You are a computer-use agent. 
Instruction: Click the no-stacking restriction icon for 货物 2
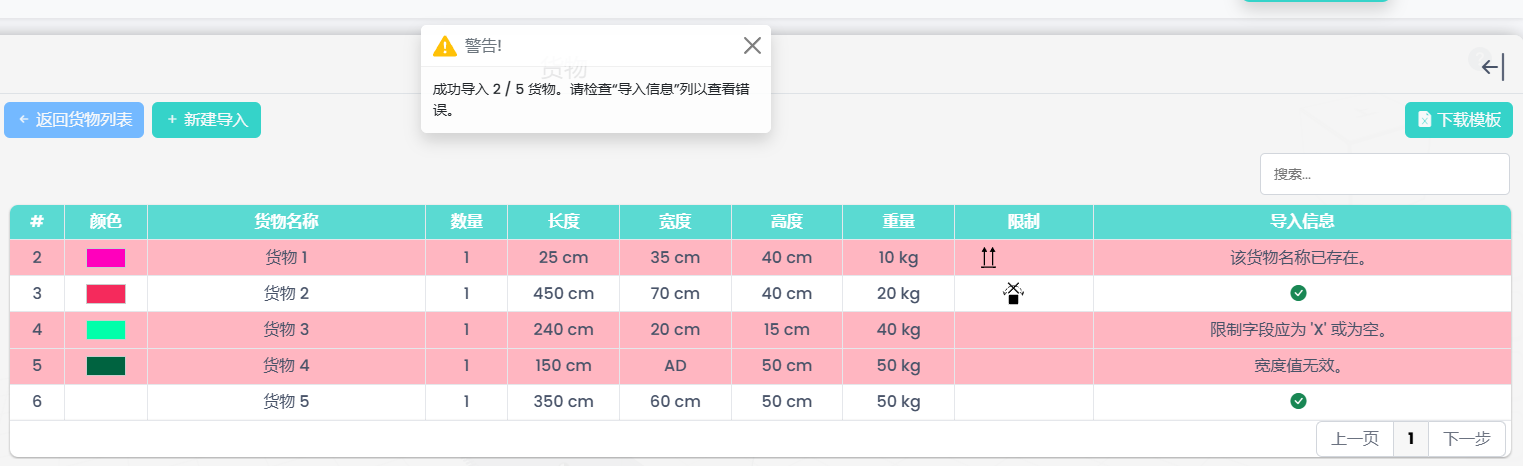[x=1013, y=293]
